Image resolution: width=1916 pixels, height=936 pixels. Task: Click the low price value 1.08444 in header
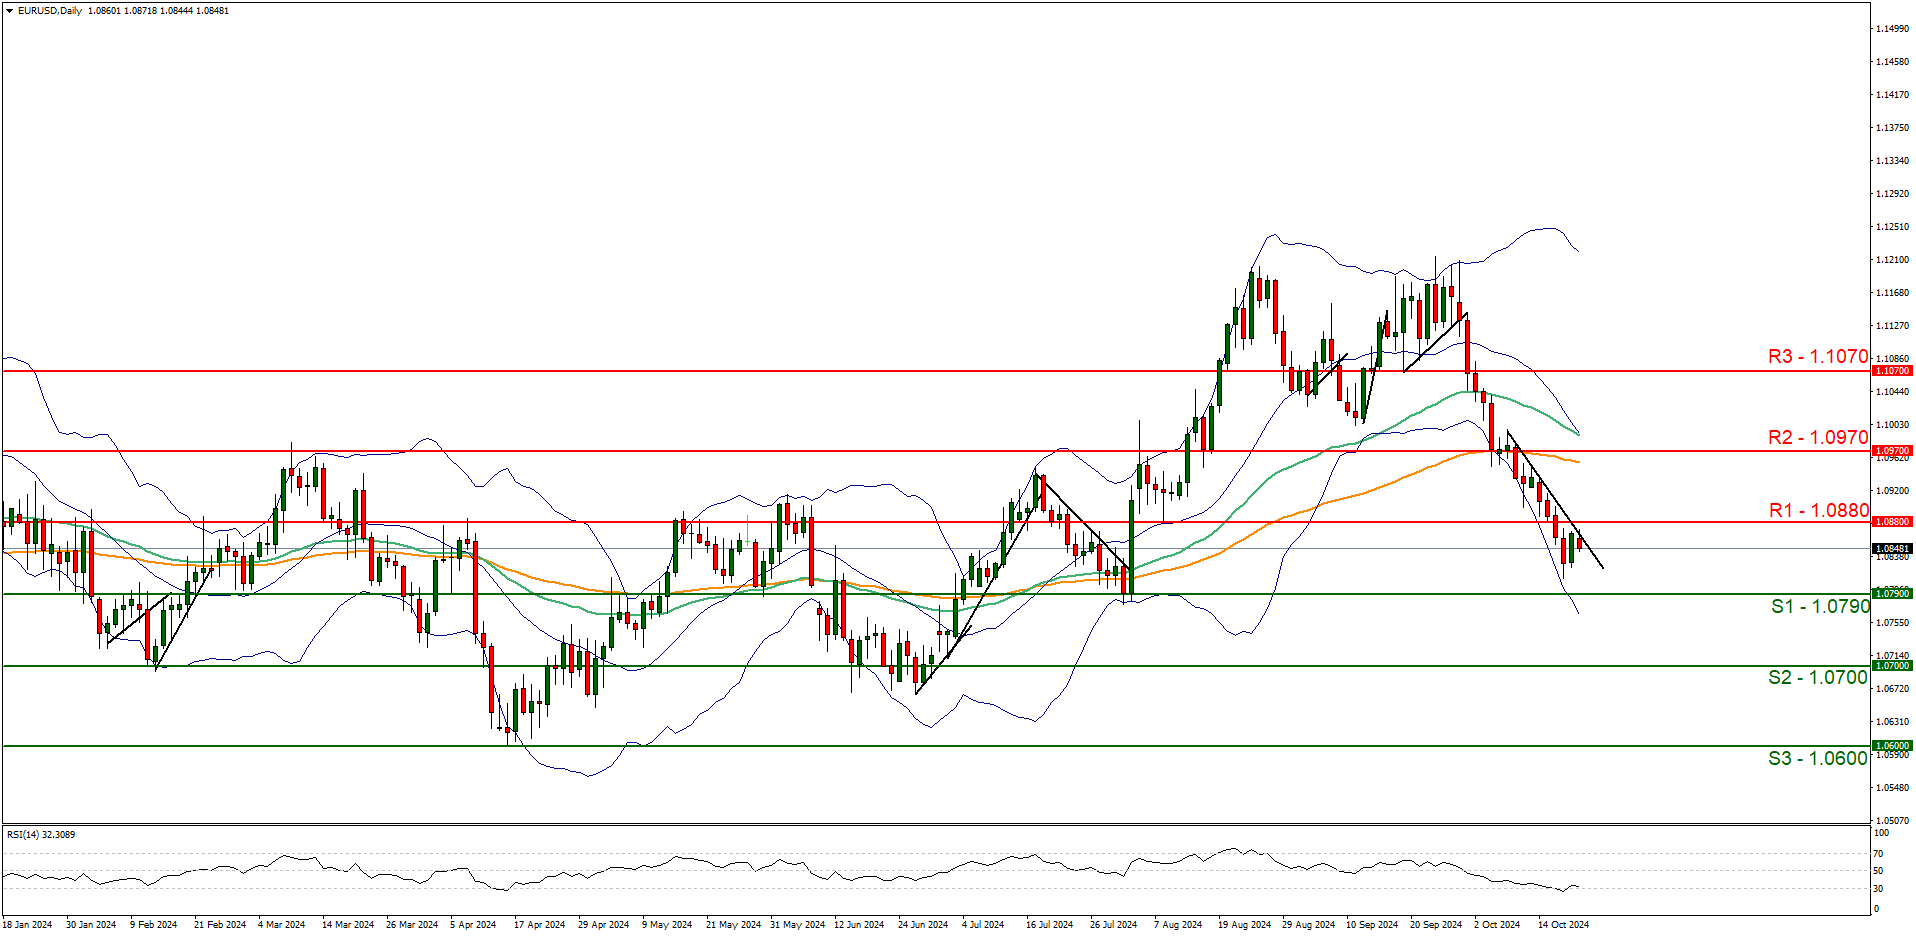tap(176, 11)
